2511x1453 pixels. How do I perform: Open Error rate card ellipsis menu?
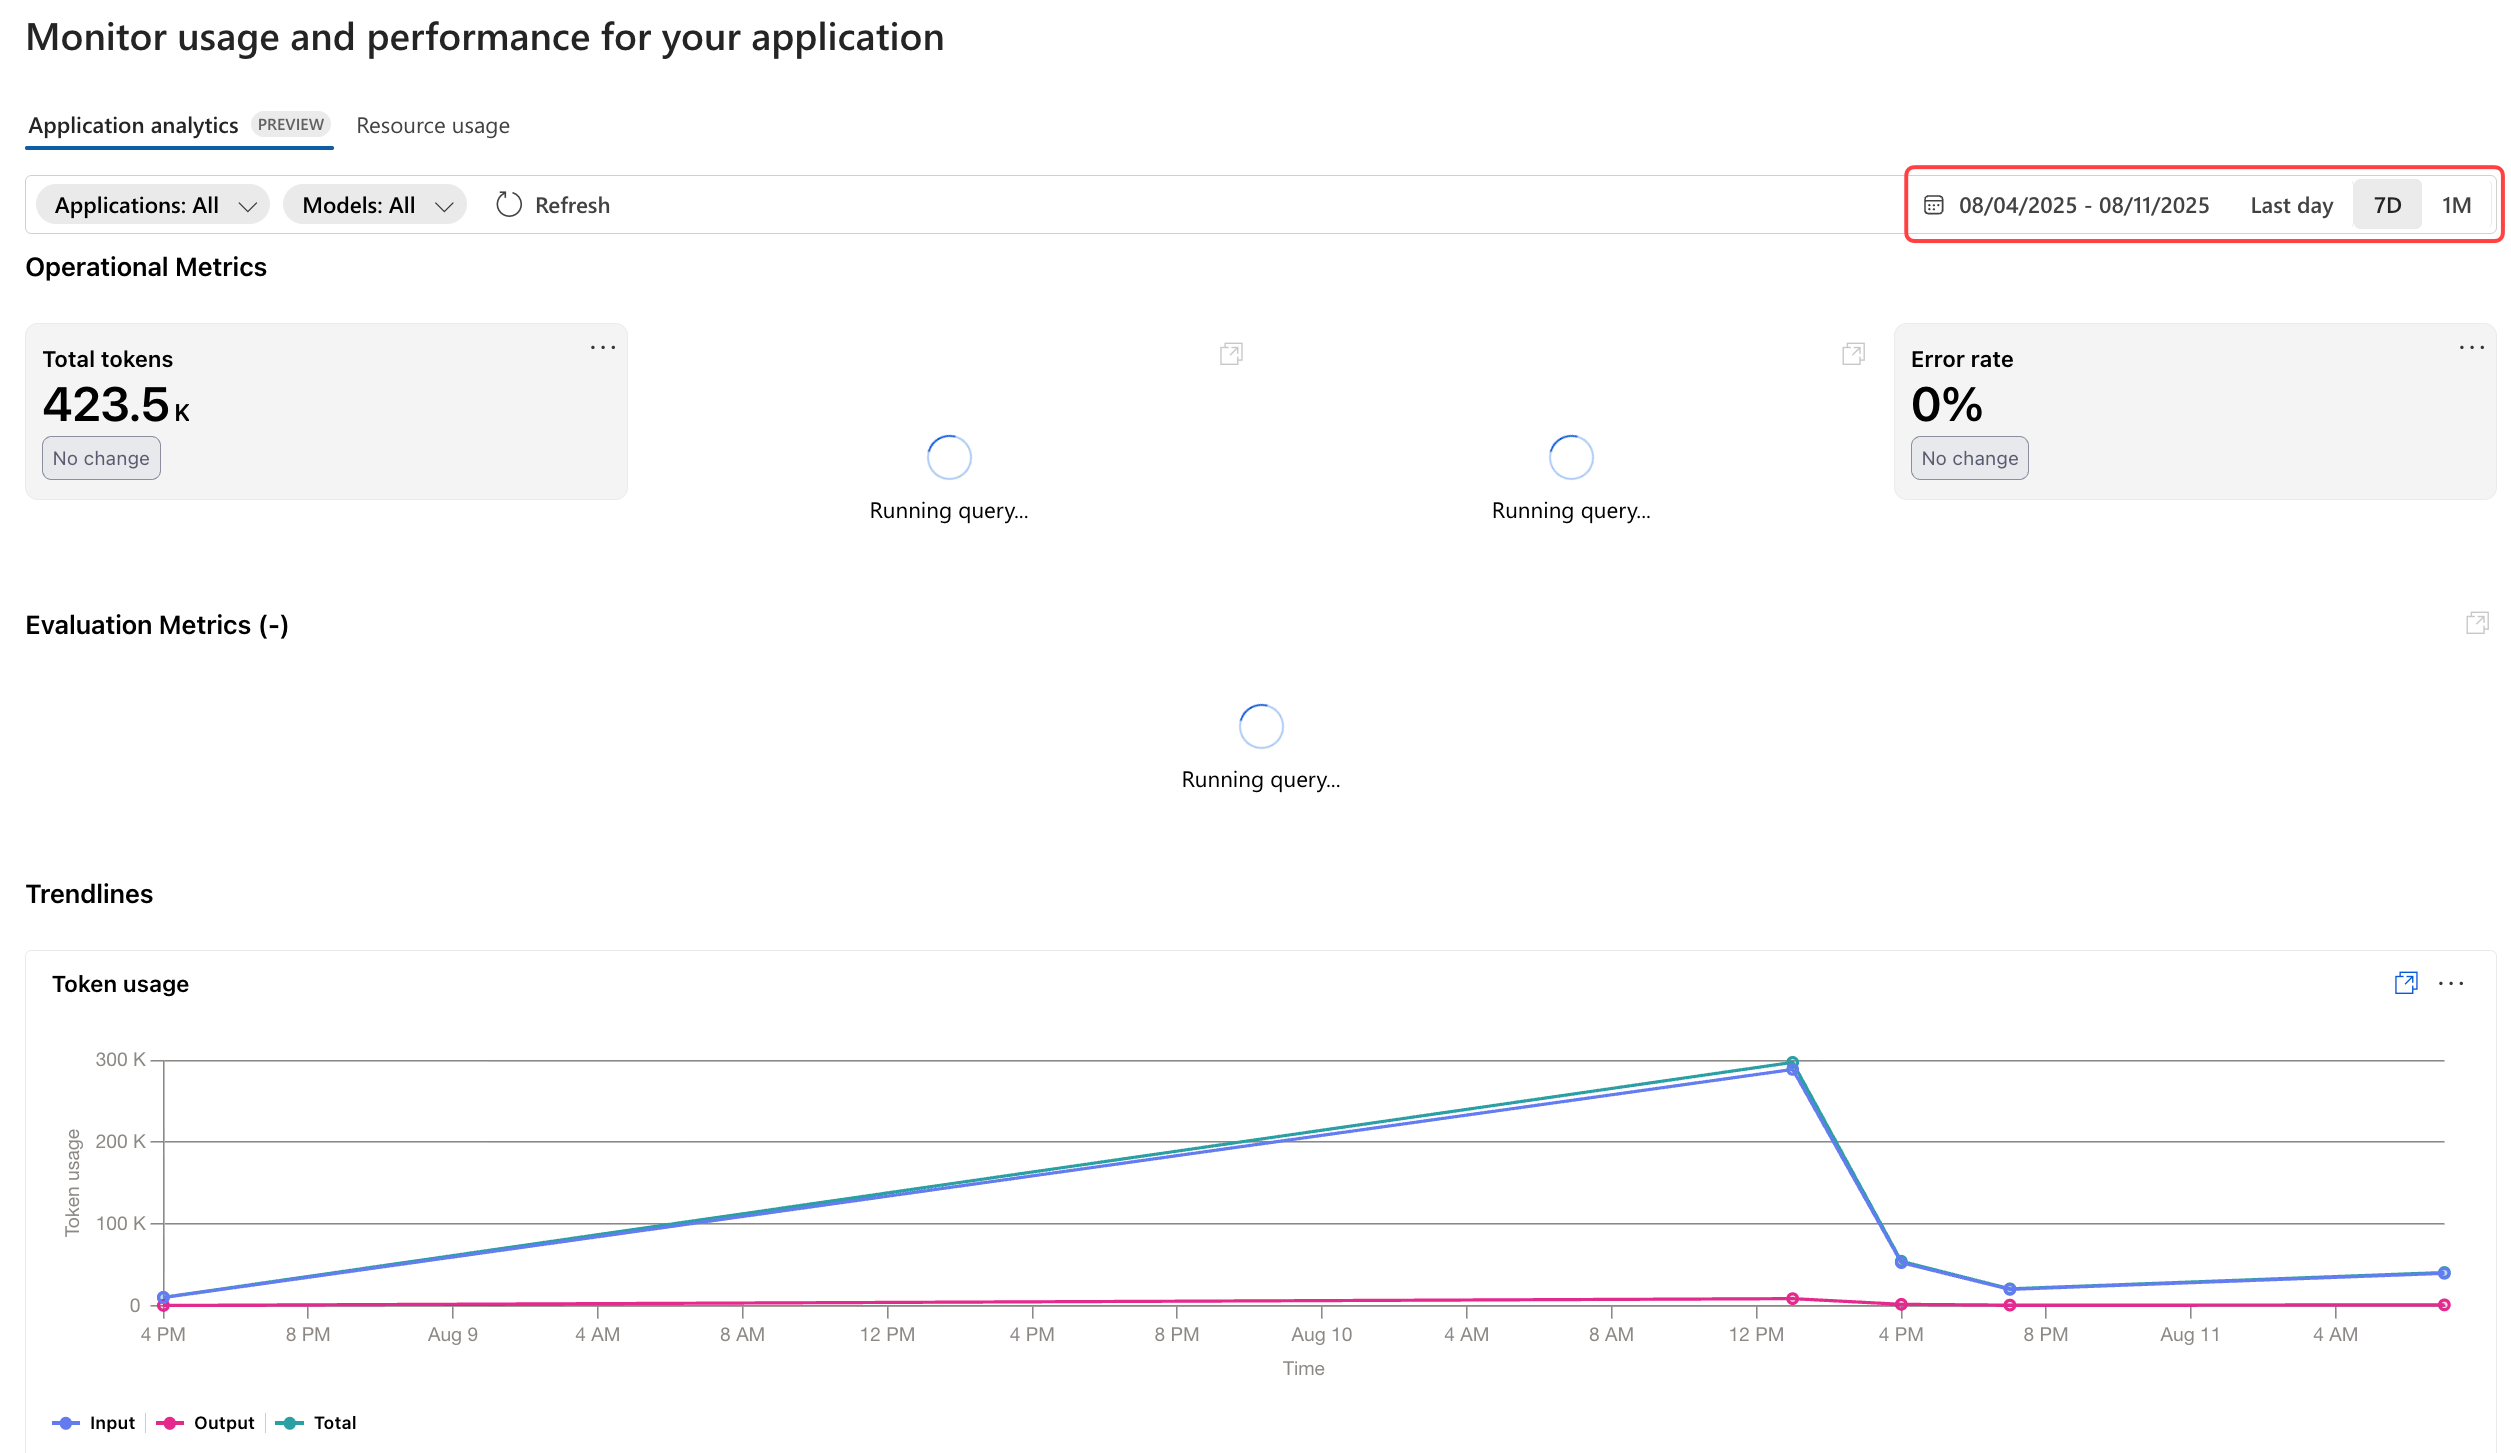pyautogui.click(x=2471, y=347)
